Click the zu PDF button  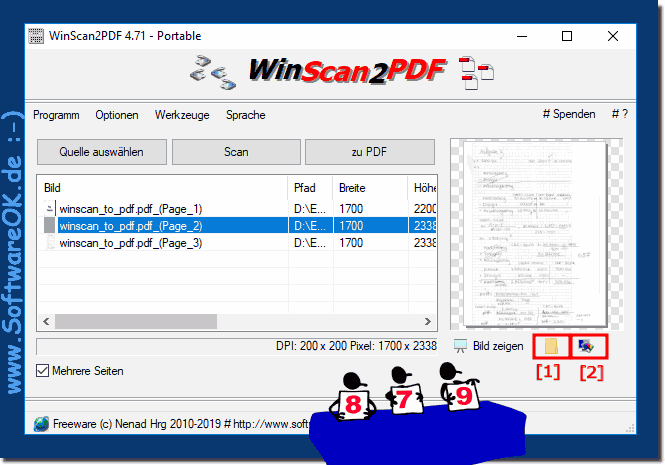(x=369, y=152)
